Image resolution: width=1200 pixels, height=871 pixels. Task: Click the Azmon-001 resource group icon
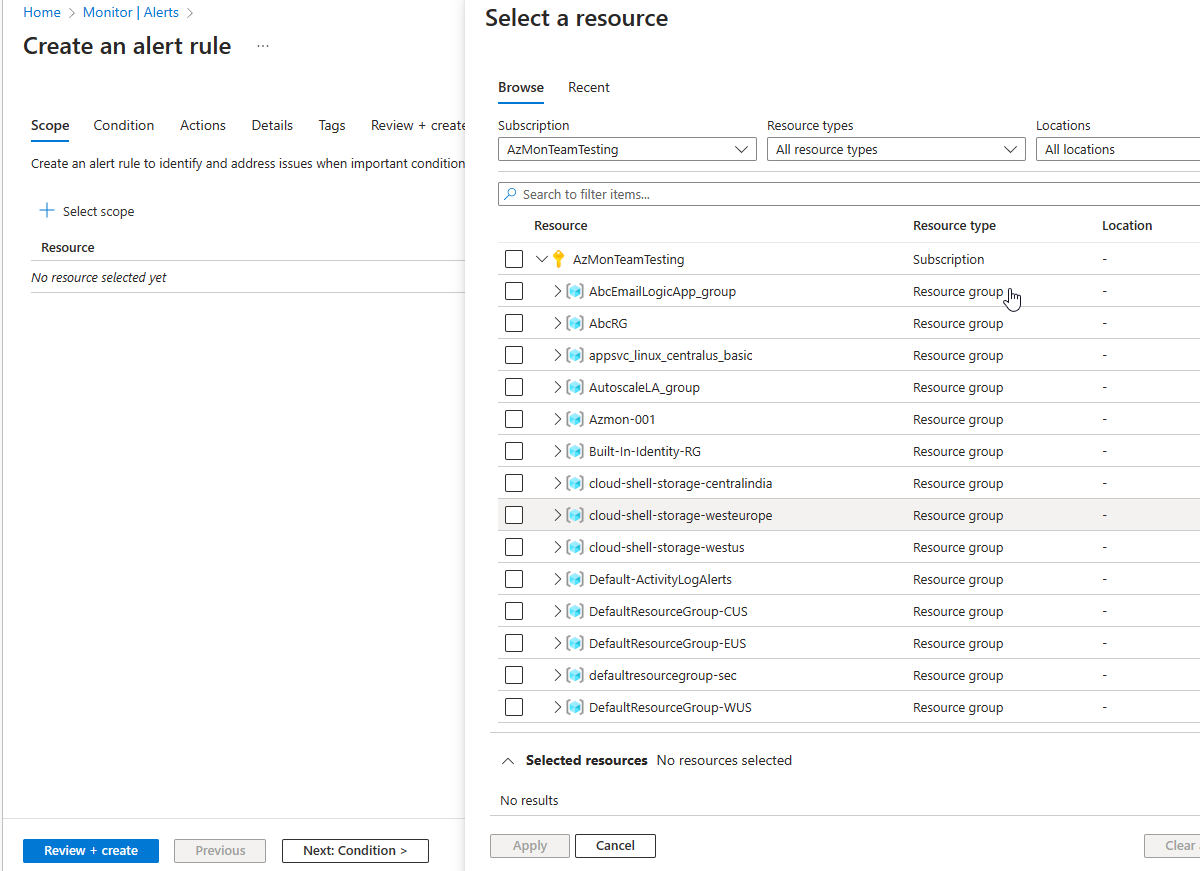(575, 419)
